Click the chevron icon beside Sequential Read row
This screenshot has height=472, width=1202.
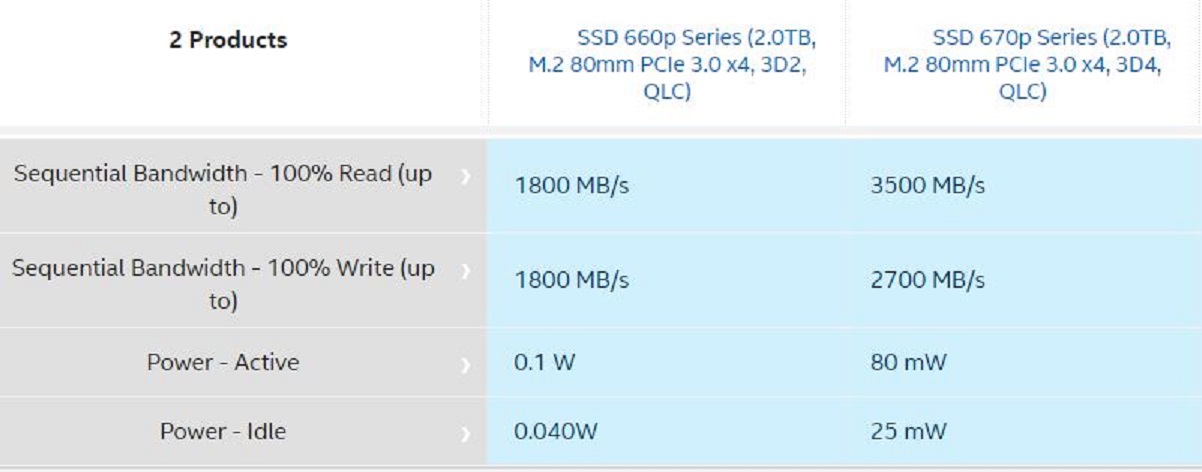coord(464,177)
